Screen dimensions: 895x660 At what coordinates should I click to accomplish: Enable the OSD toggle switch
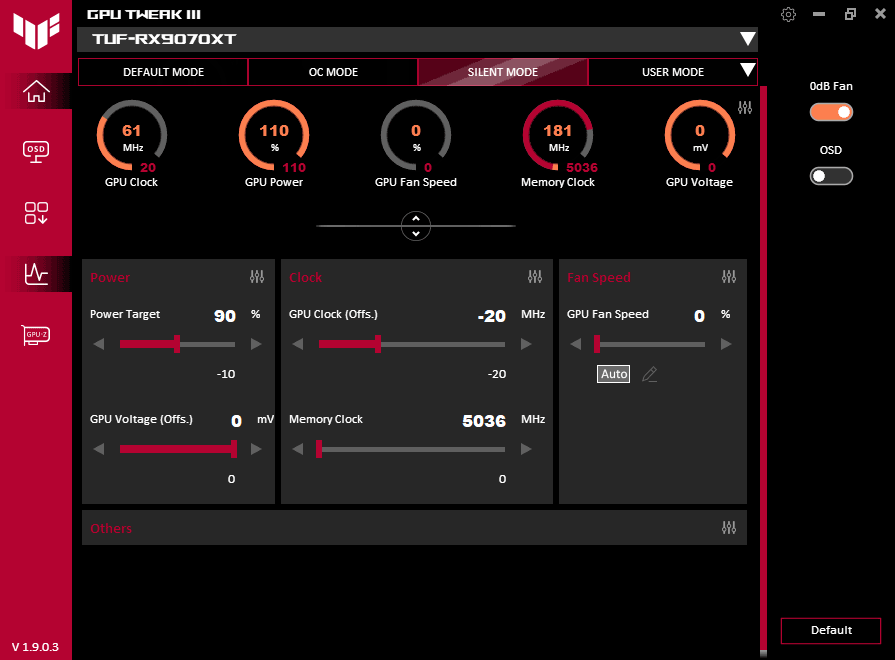(x=831, y=175)
